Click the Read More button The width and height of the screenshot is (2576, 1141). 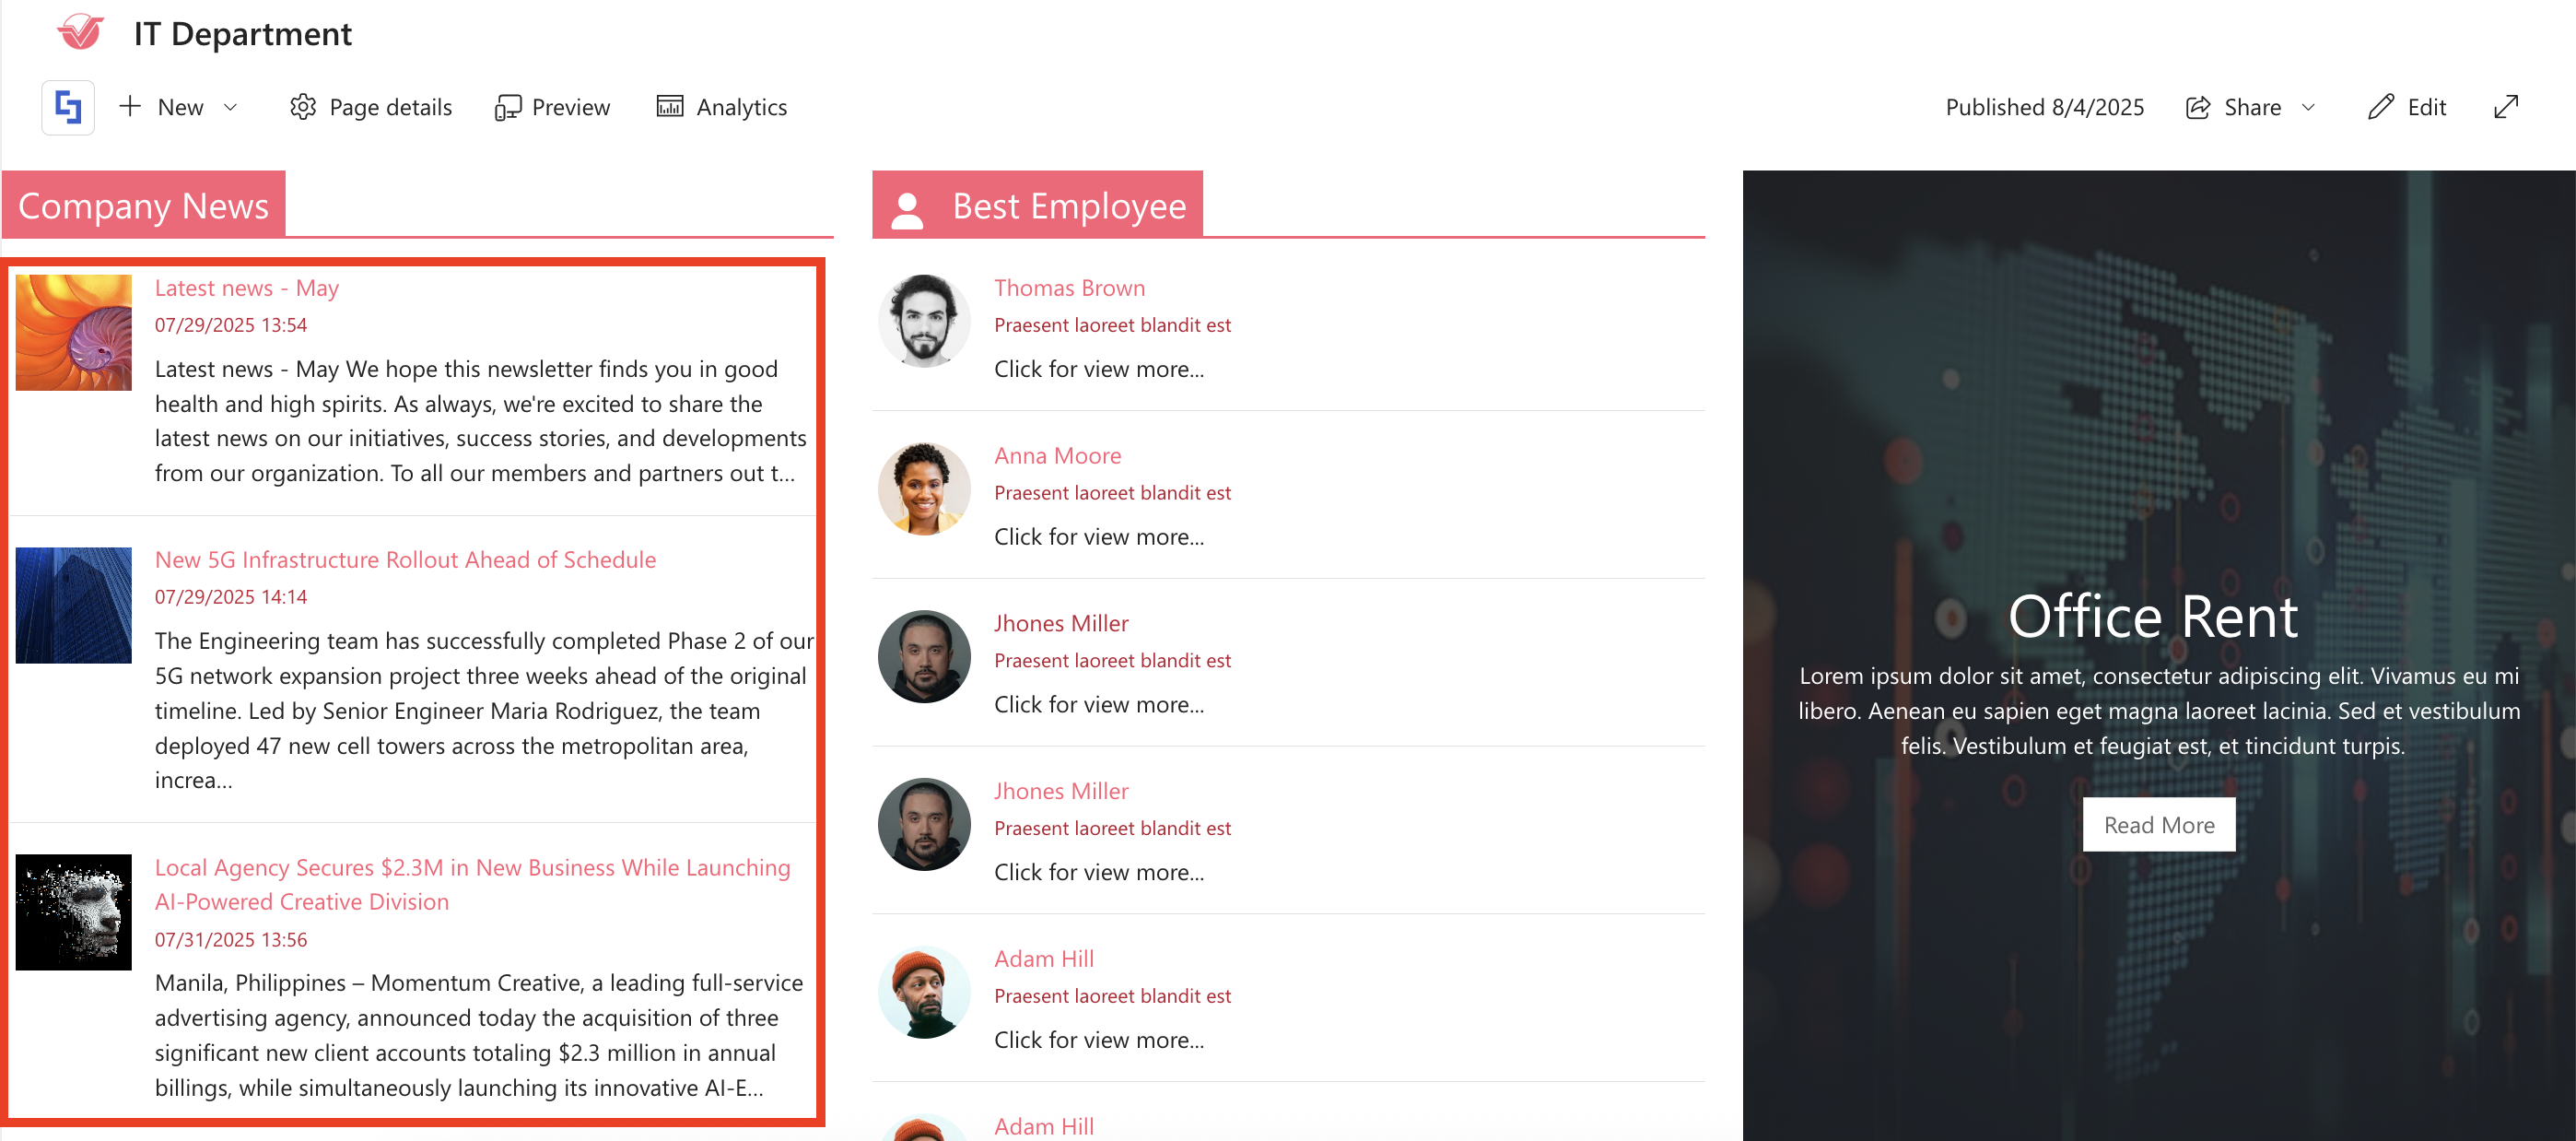tap(2158, 825)
